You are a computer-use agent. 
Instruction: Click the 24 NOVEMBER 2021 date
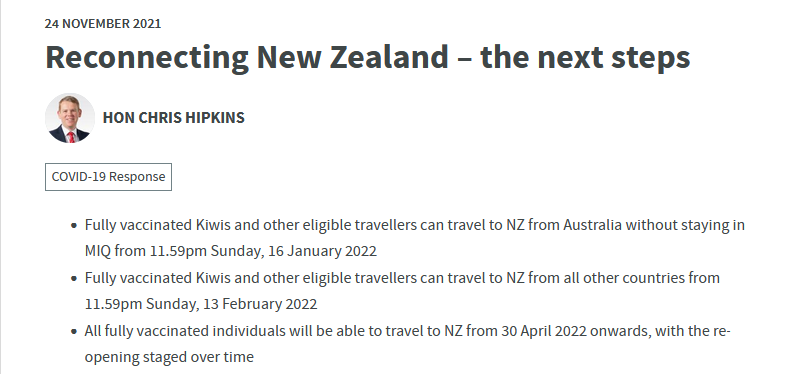click(103, 24)
